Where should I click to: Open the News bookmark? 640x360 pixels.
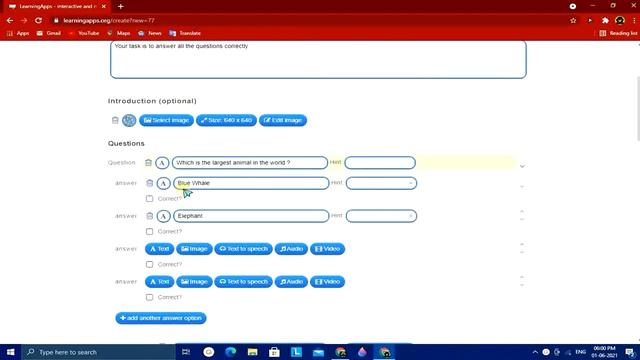coord(150,33)
